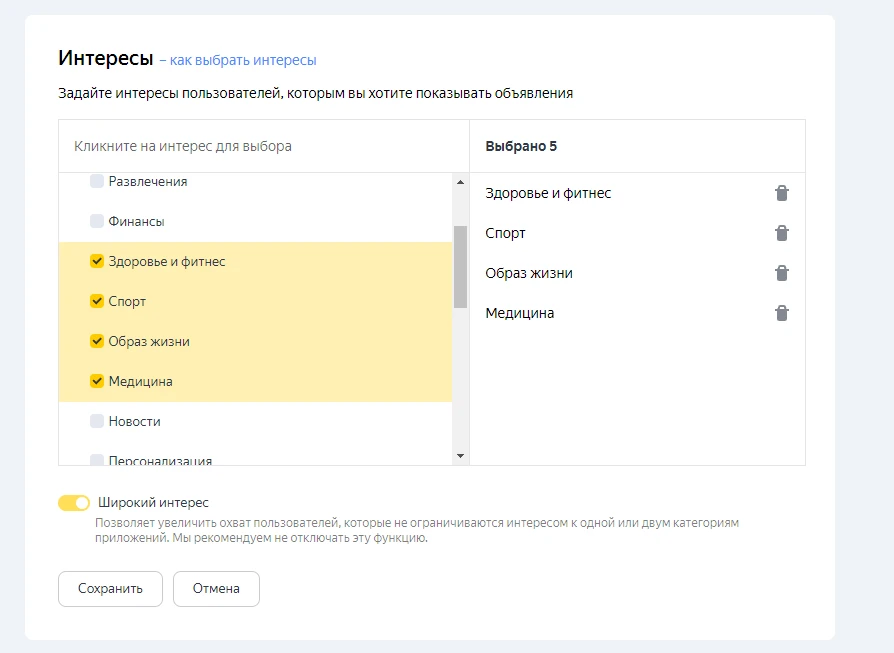This screenshot has width=894, height=653.
Task: Select Здоровье и фитнес in right list
Action: [x=548, y=193]
